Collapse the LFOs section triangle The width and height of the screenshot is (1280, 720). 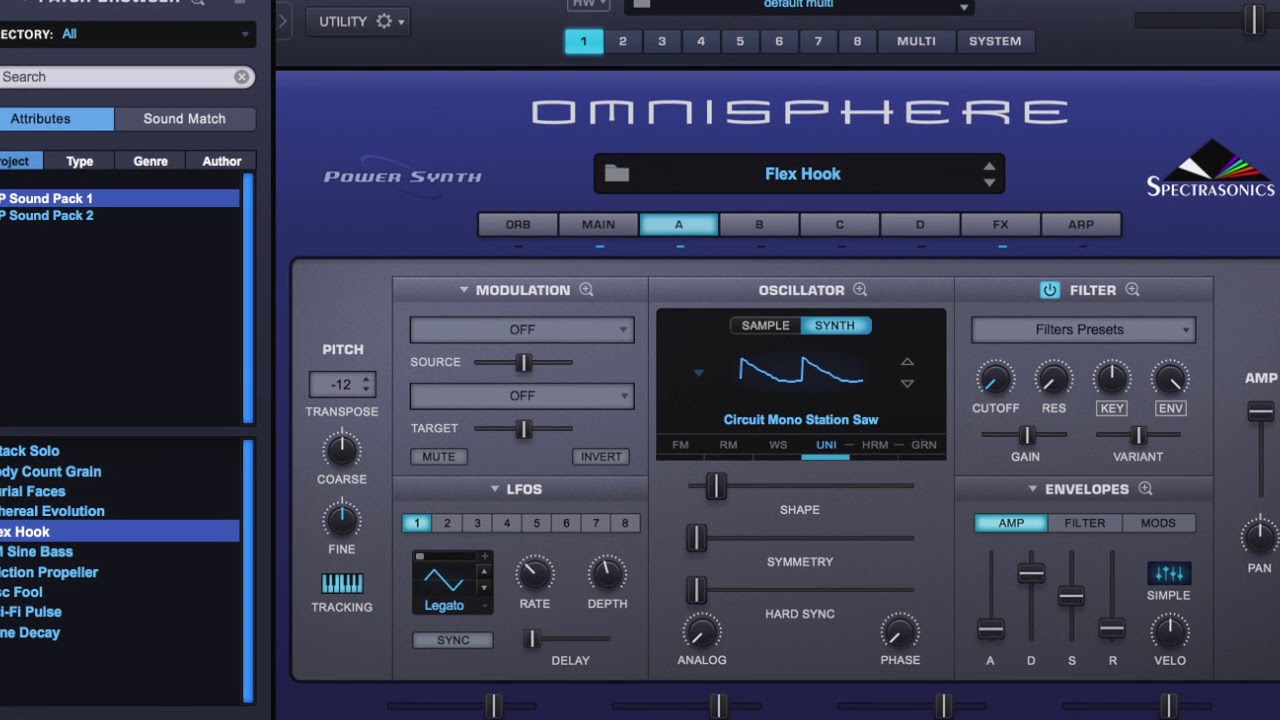pyautogui.click(x=494, y=489)
